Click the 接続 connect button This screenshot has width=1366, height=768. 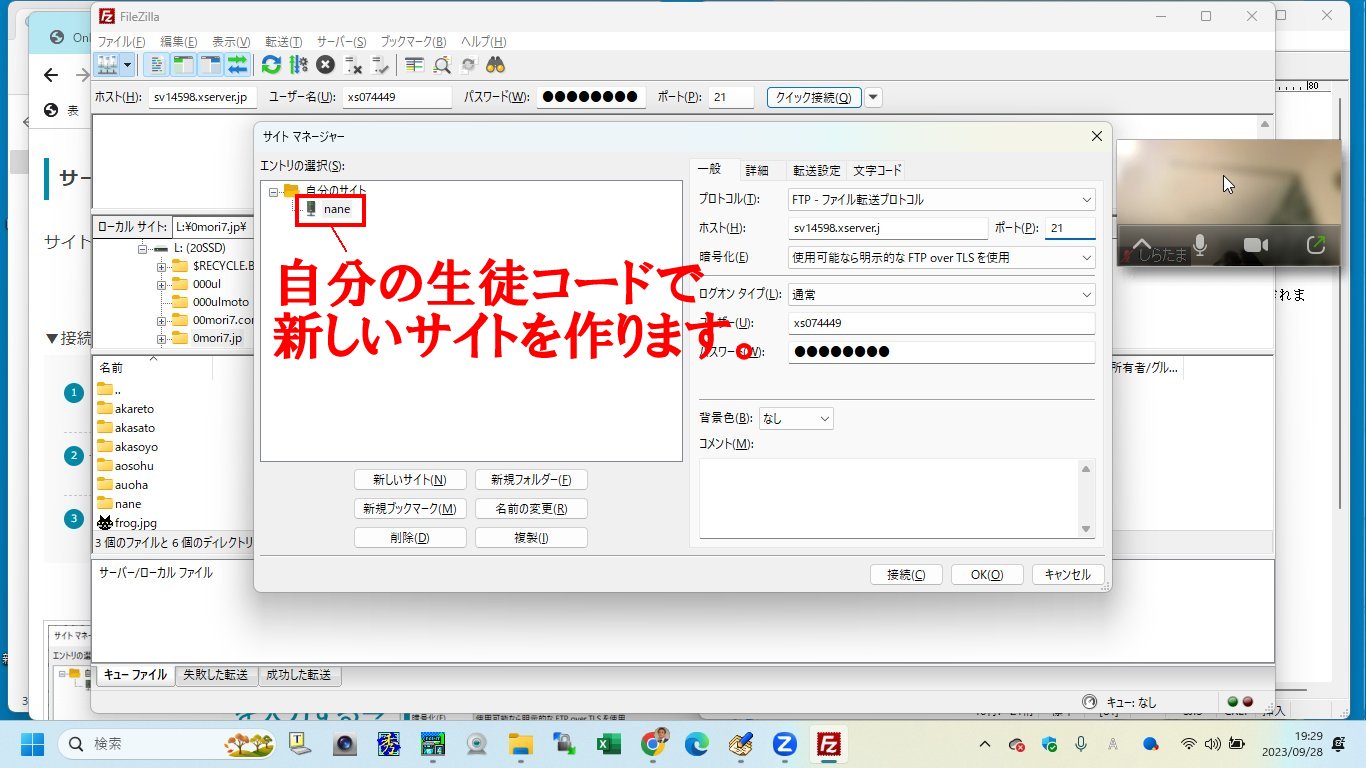pyautogui.click(x=906, y=575)
